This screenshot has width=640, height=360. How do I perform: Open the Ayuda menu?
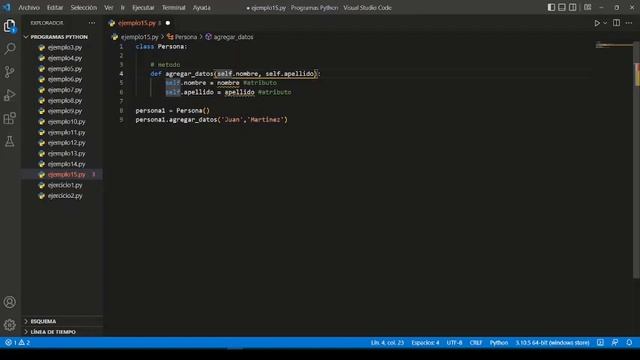(x=202, y=7)
